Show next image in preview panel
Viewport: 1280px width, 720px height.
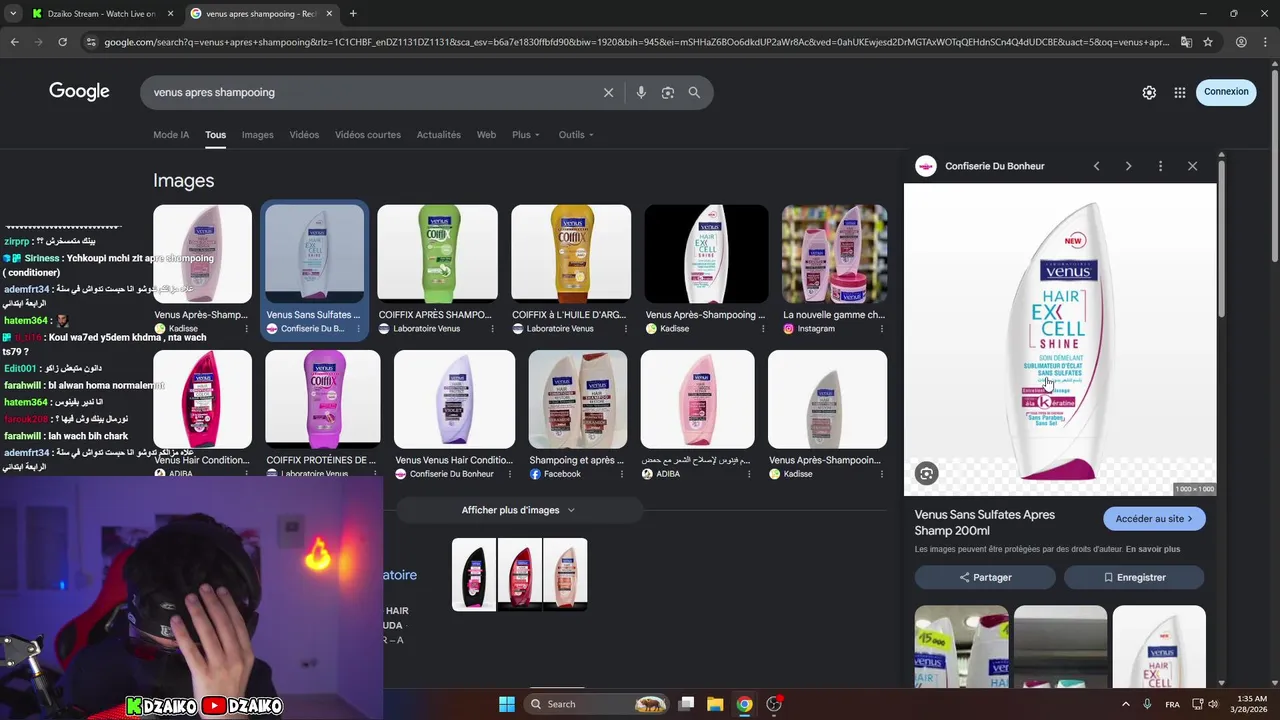(x=1128, y=166)
